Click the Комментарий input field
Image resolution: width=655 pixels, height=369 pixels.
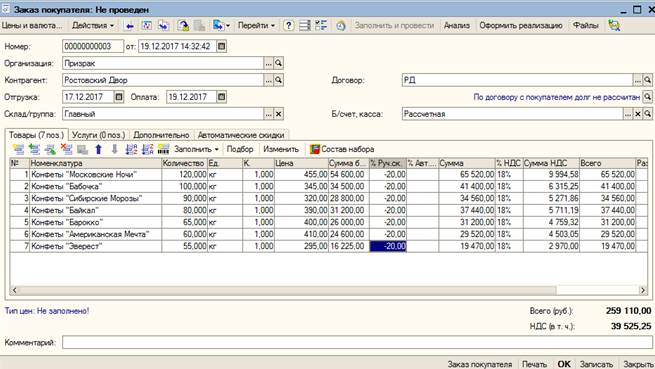click(x=357, y=343)
